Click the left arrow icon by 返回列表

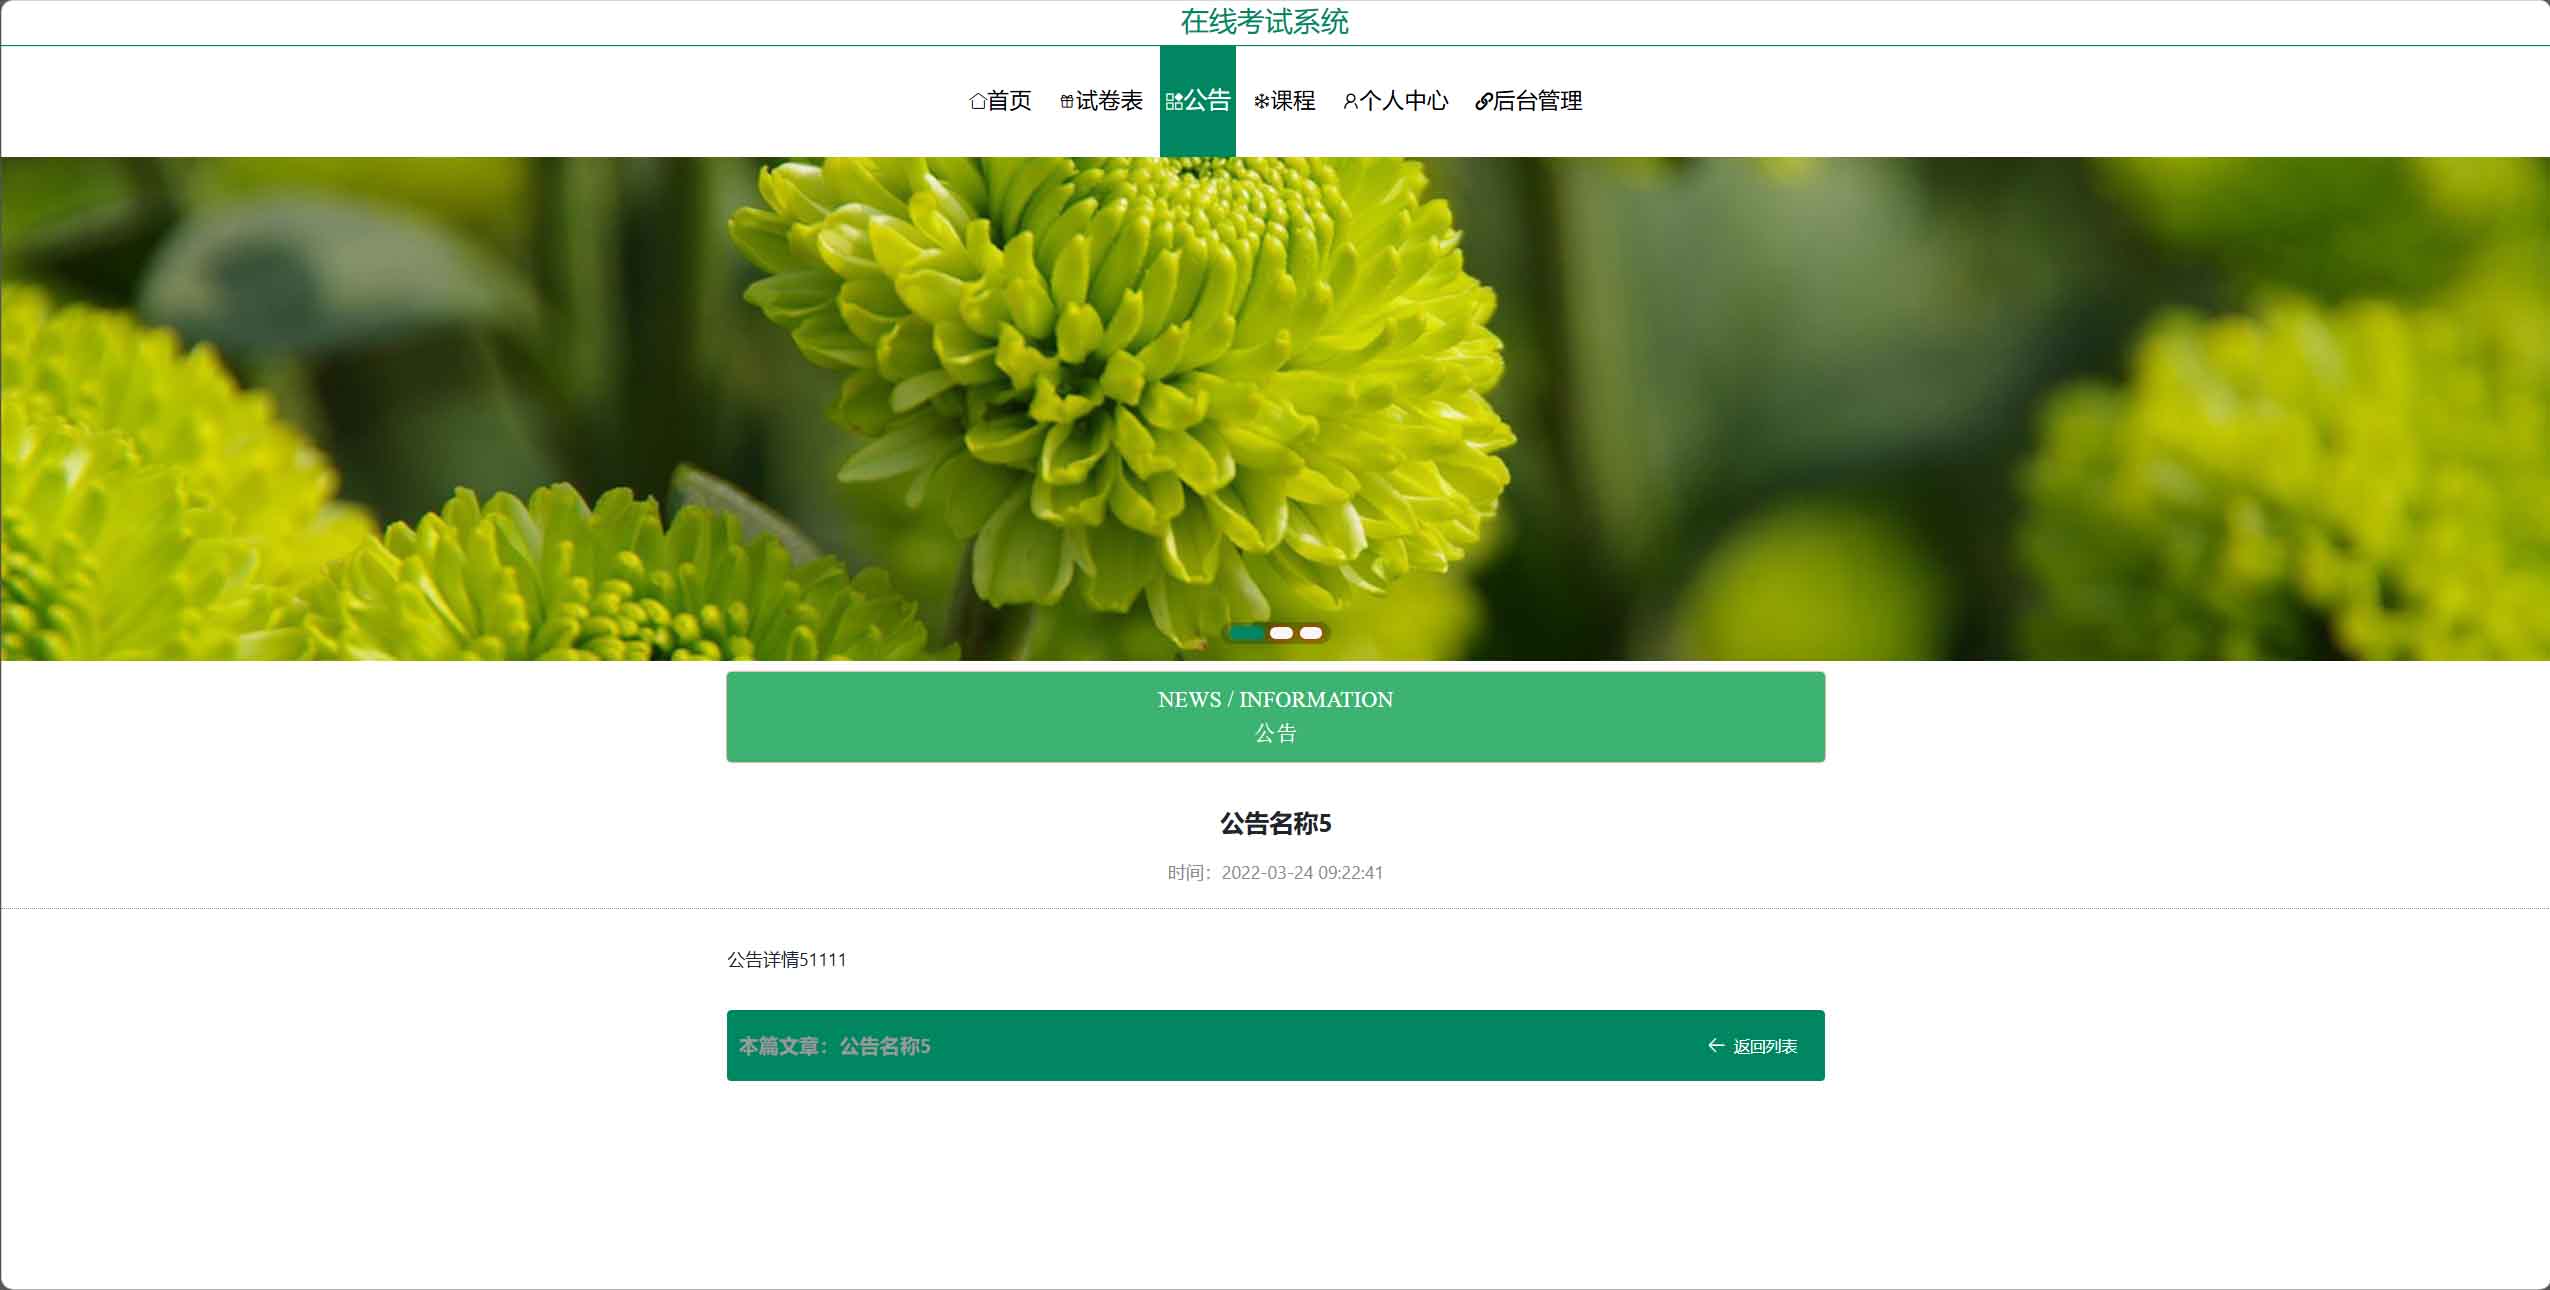pyautogui.click(x=1716, y=1045)
